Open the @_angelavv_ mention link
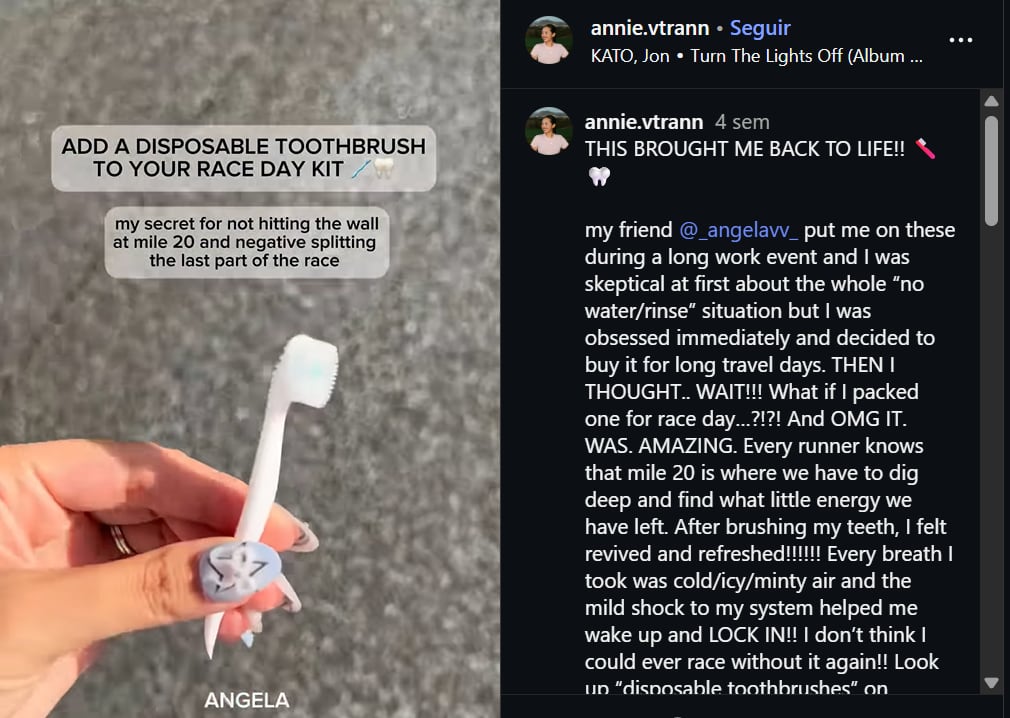The image size is (1010, 718). coord(739,230)
